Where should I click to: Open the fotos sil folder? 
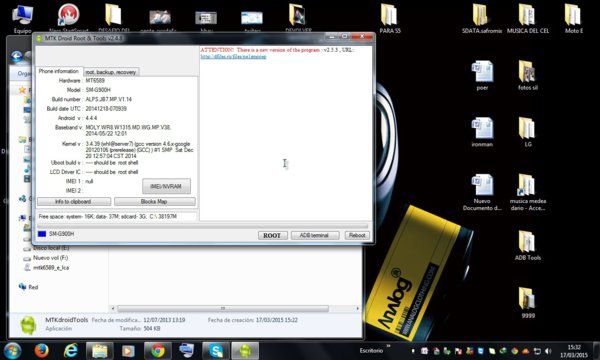click(x=528, y=75)
